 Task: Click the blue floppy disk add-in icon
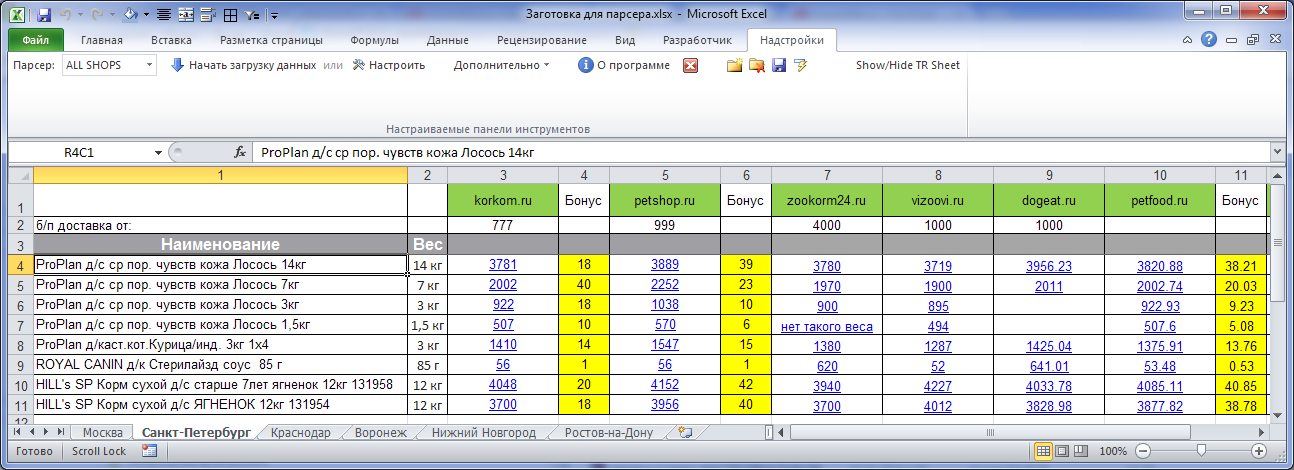778,65
